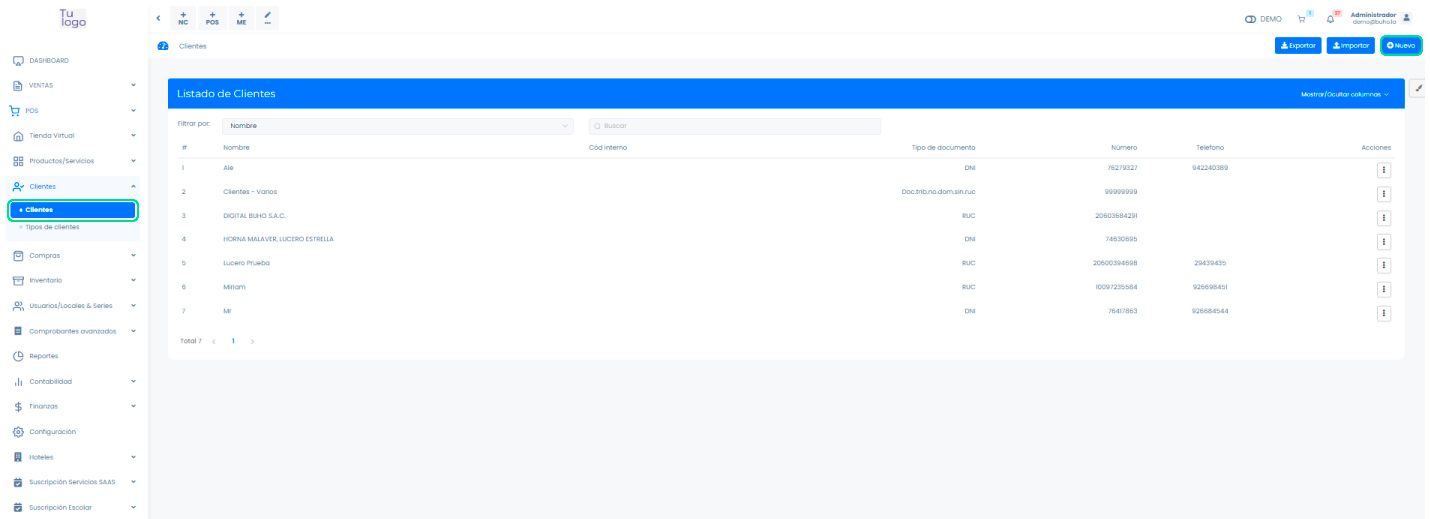The image size is (1430, 519).
Task: Expand the Inventario sidebar section
Action: click(70, 280)
